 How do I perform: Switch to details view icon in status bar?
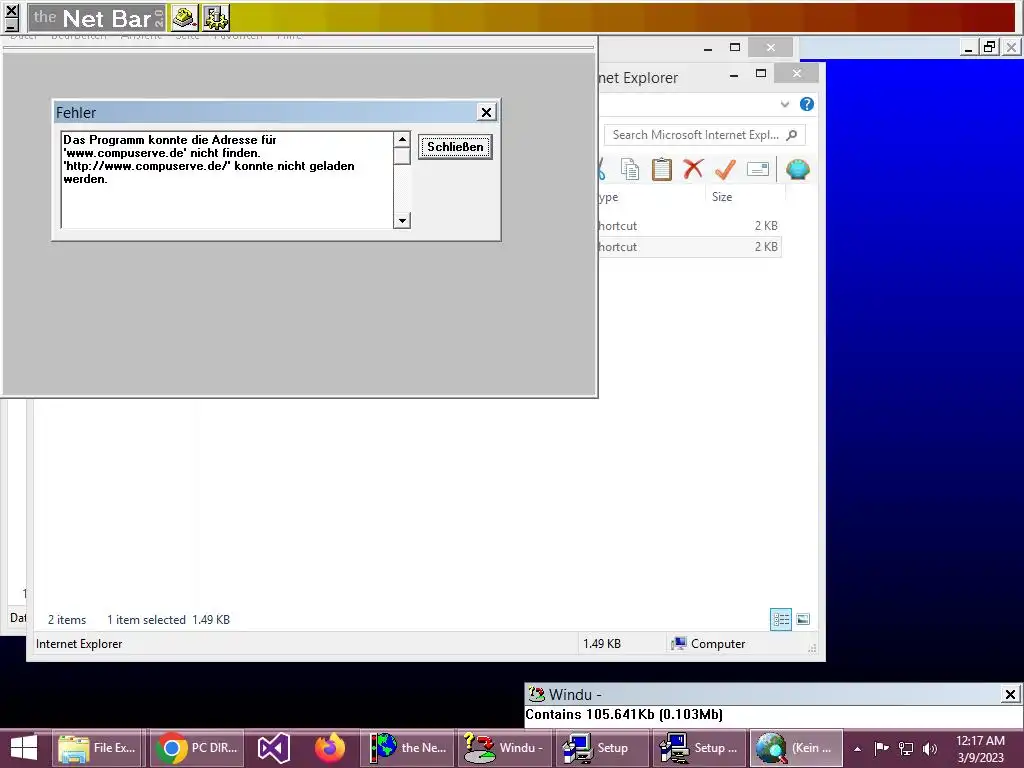point(780,619)
